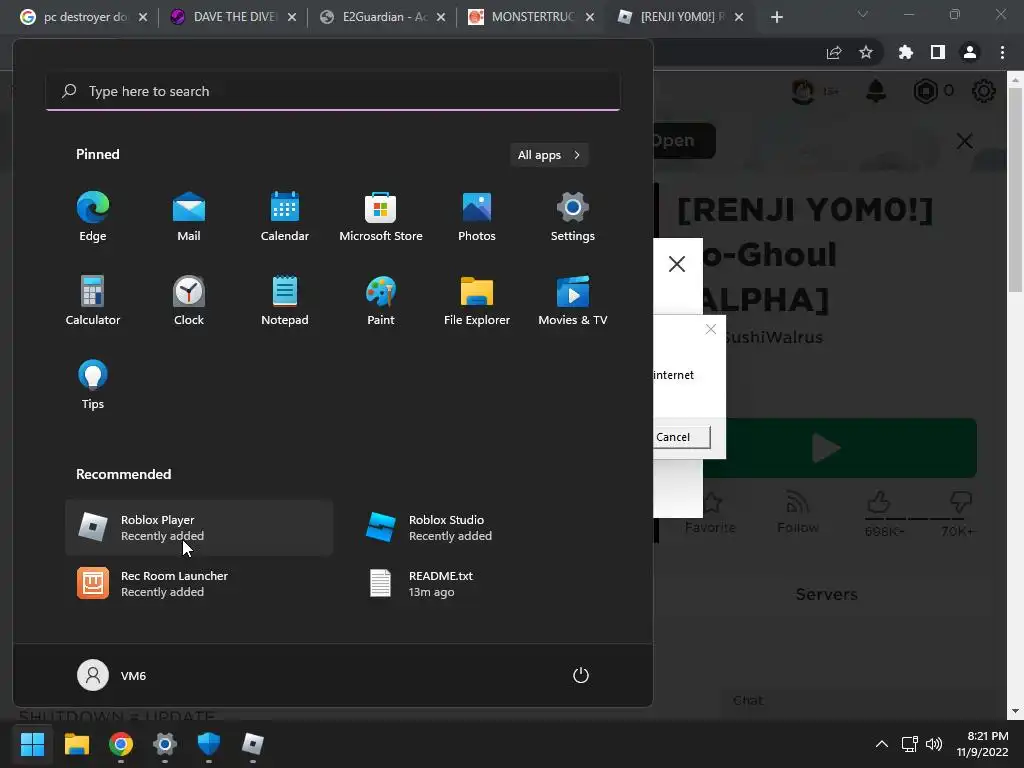Launch the Calculator app

(93, 300)
